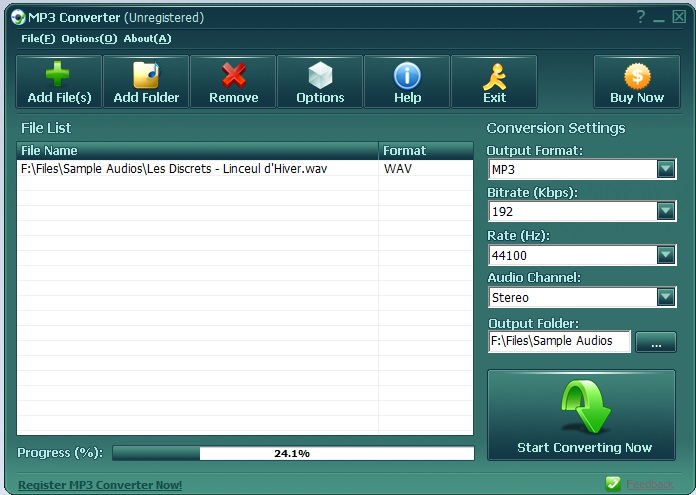Open the About(A) menu

pyautogui.click(x=147, y=39)
